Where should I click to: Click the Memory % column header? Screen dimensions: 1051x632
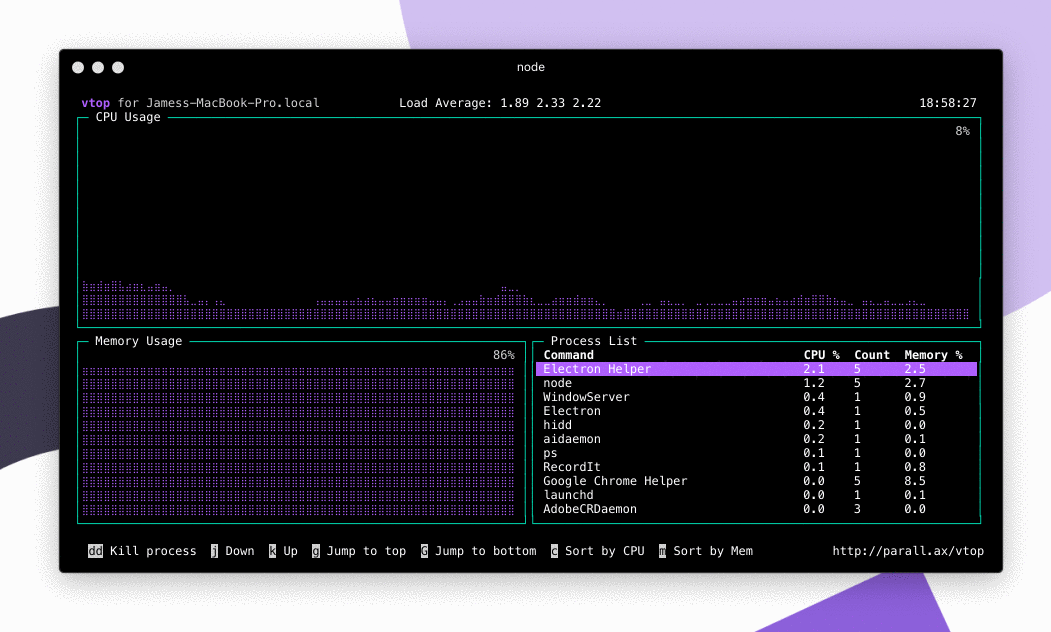point(933,354)
